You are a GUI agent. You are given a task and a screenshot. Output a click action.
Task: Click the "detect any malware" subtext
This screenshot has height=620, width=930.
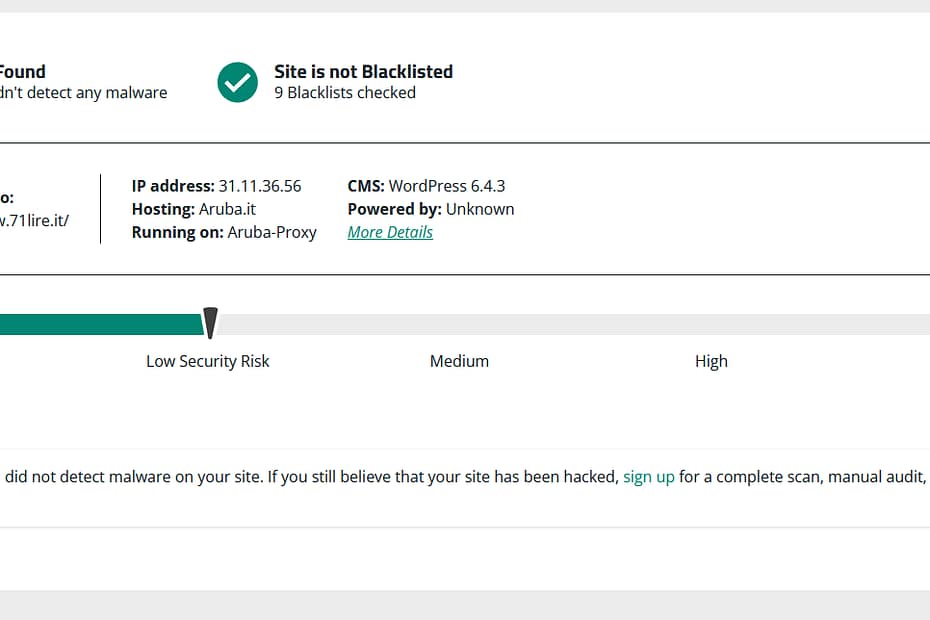[84, 93]
